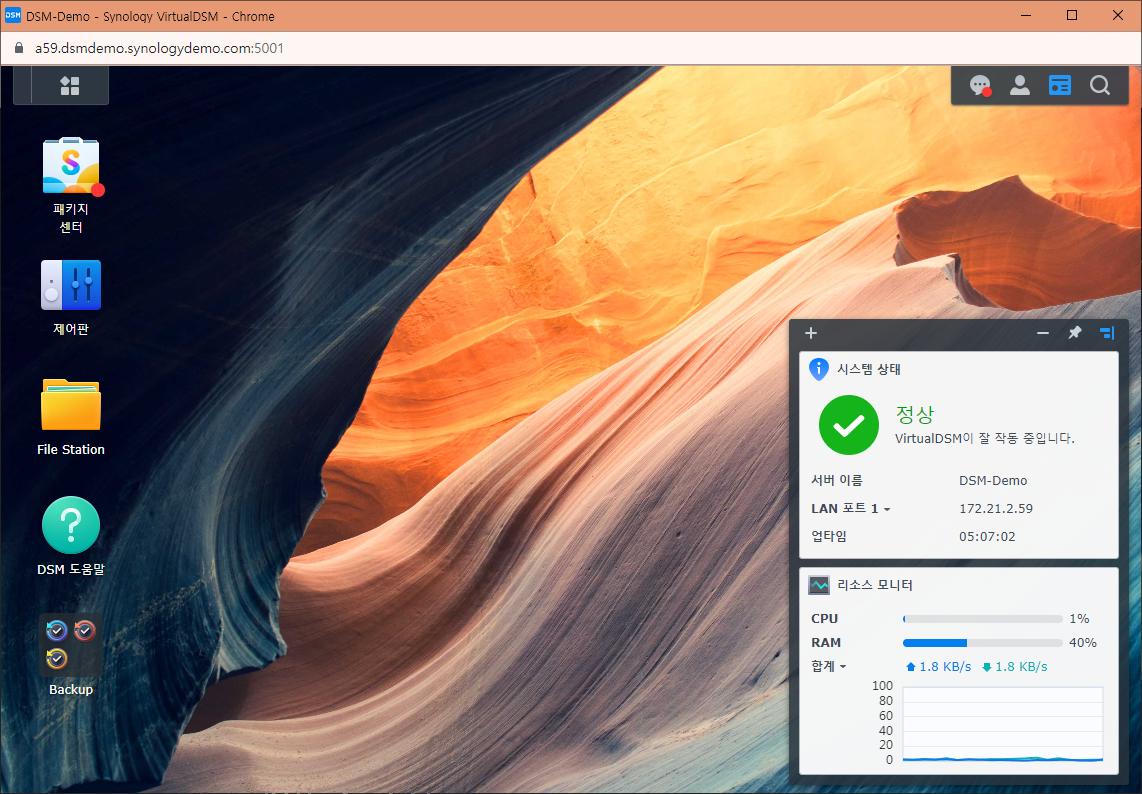Open the Backup desktop folder group
1142x794 pixels.
pos(71,644)
